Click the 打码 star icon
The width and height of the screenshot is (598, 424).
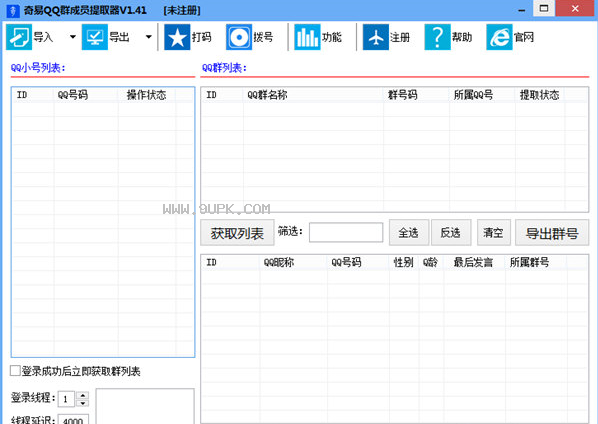(x=177, y=37)
